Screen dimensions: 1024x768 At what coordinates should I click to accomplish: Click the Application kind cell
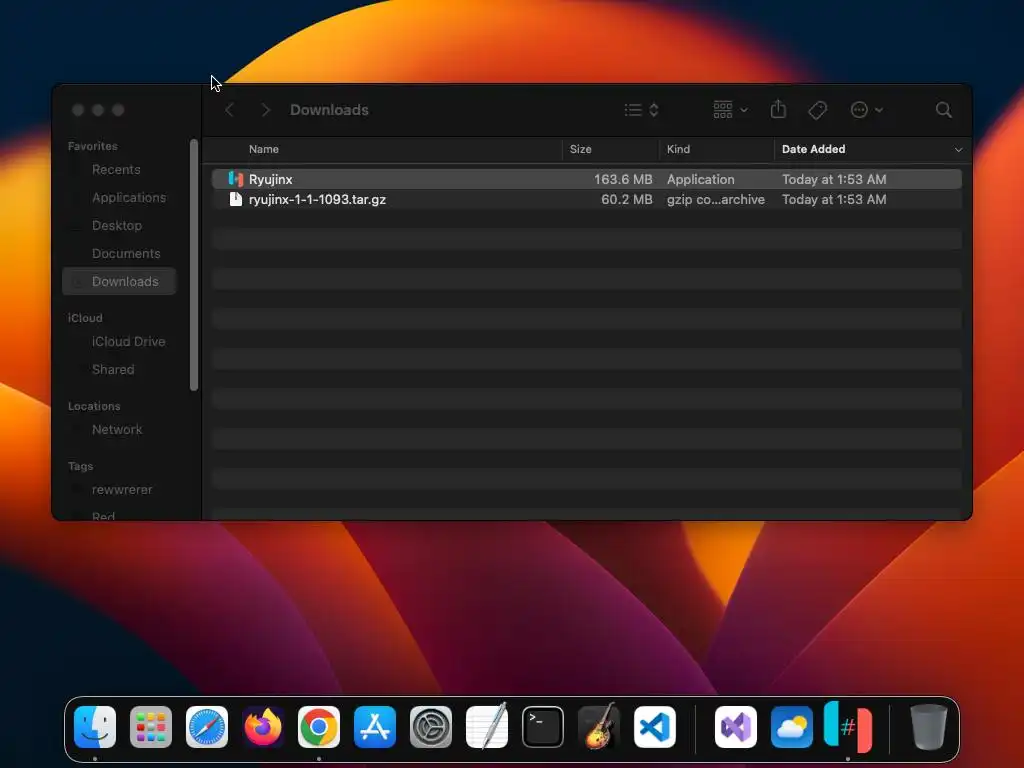[700, 179]
